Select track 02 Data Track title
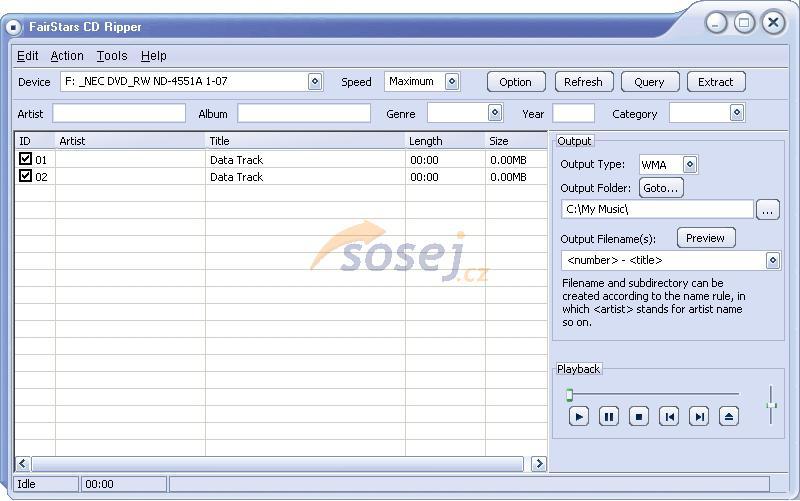 click(236, 177)
